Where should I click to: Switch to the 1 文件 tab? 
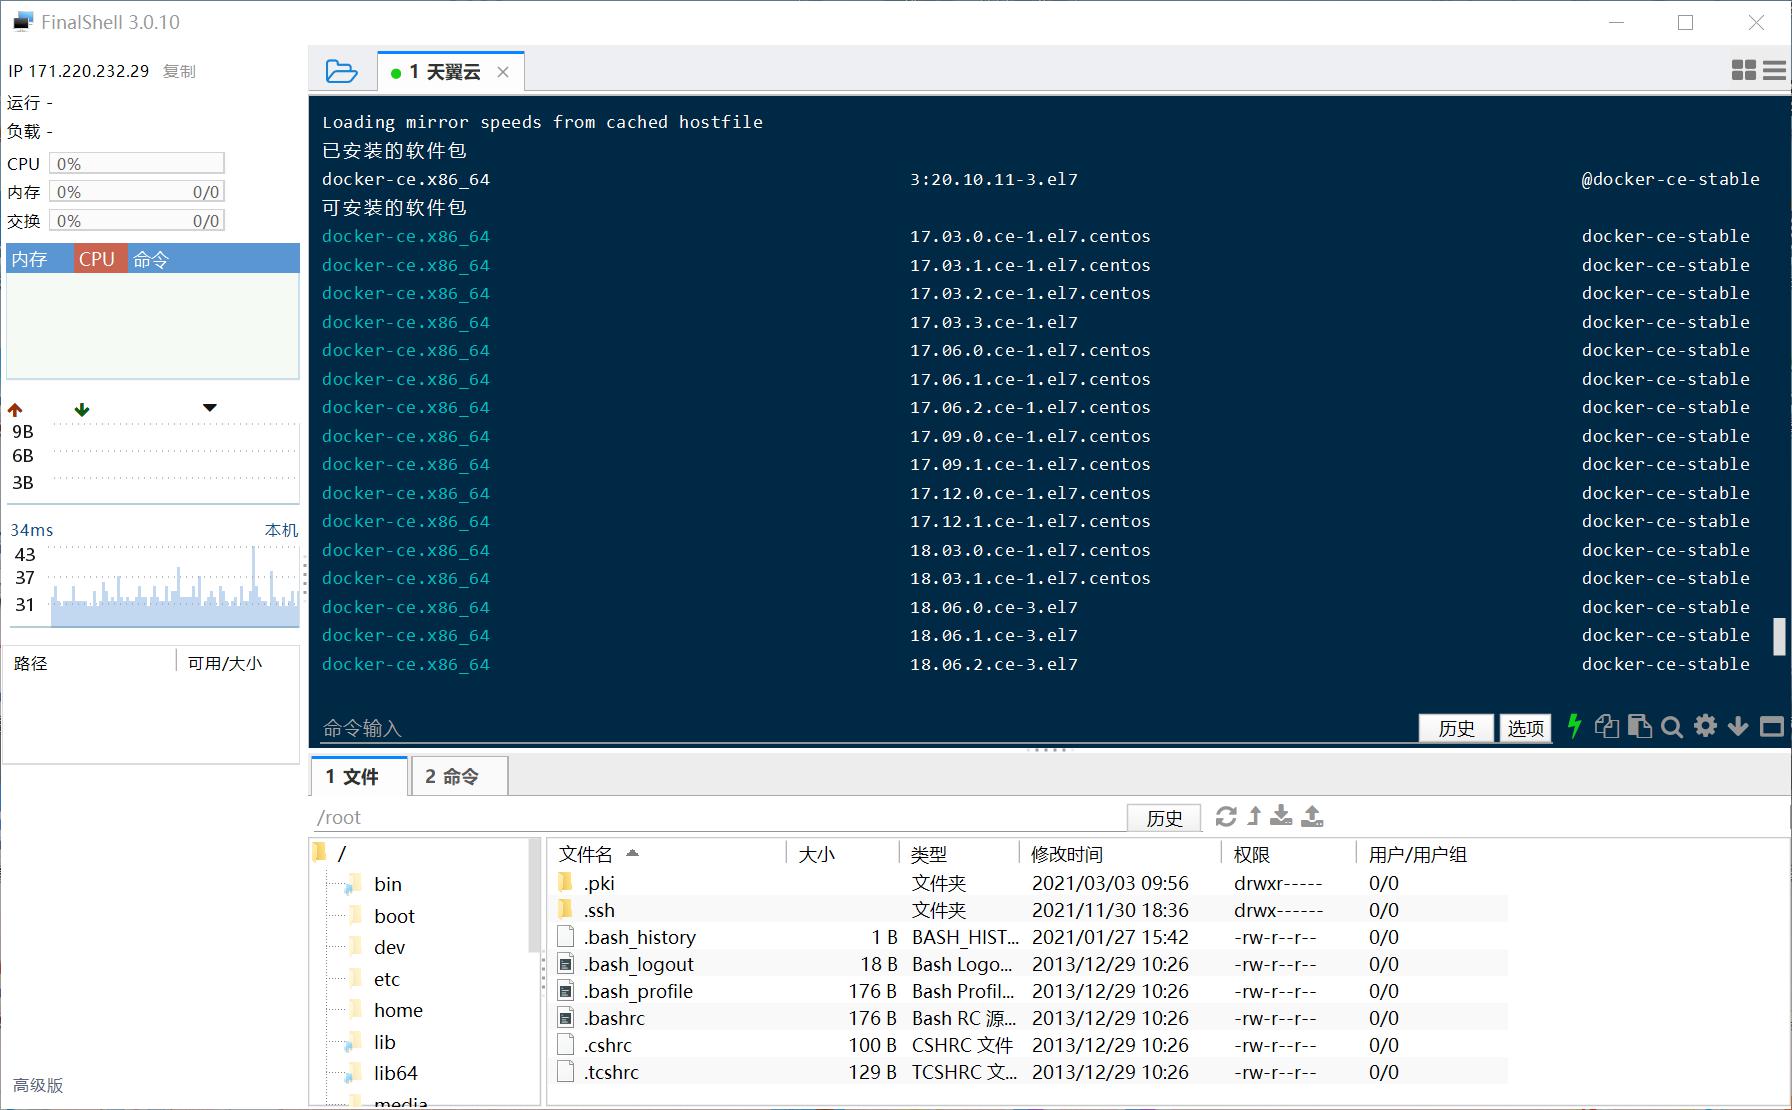tap(359, 776)
